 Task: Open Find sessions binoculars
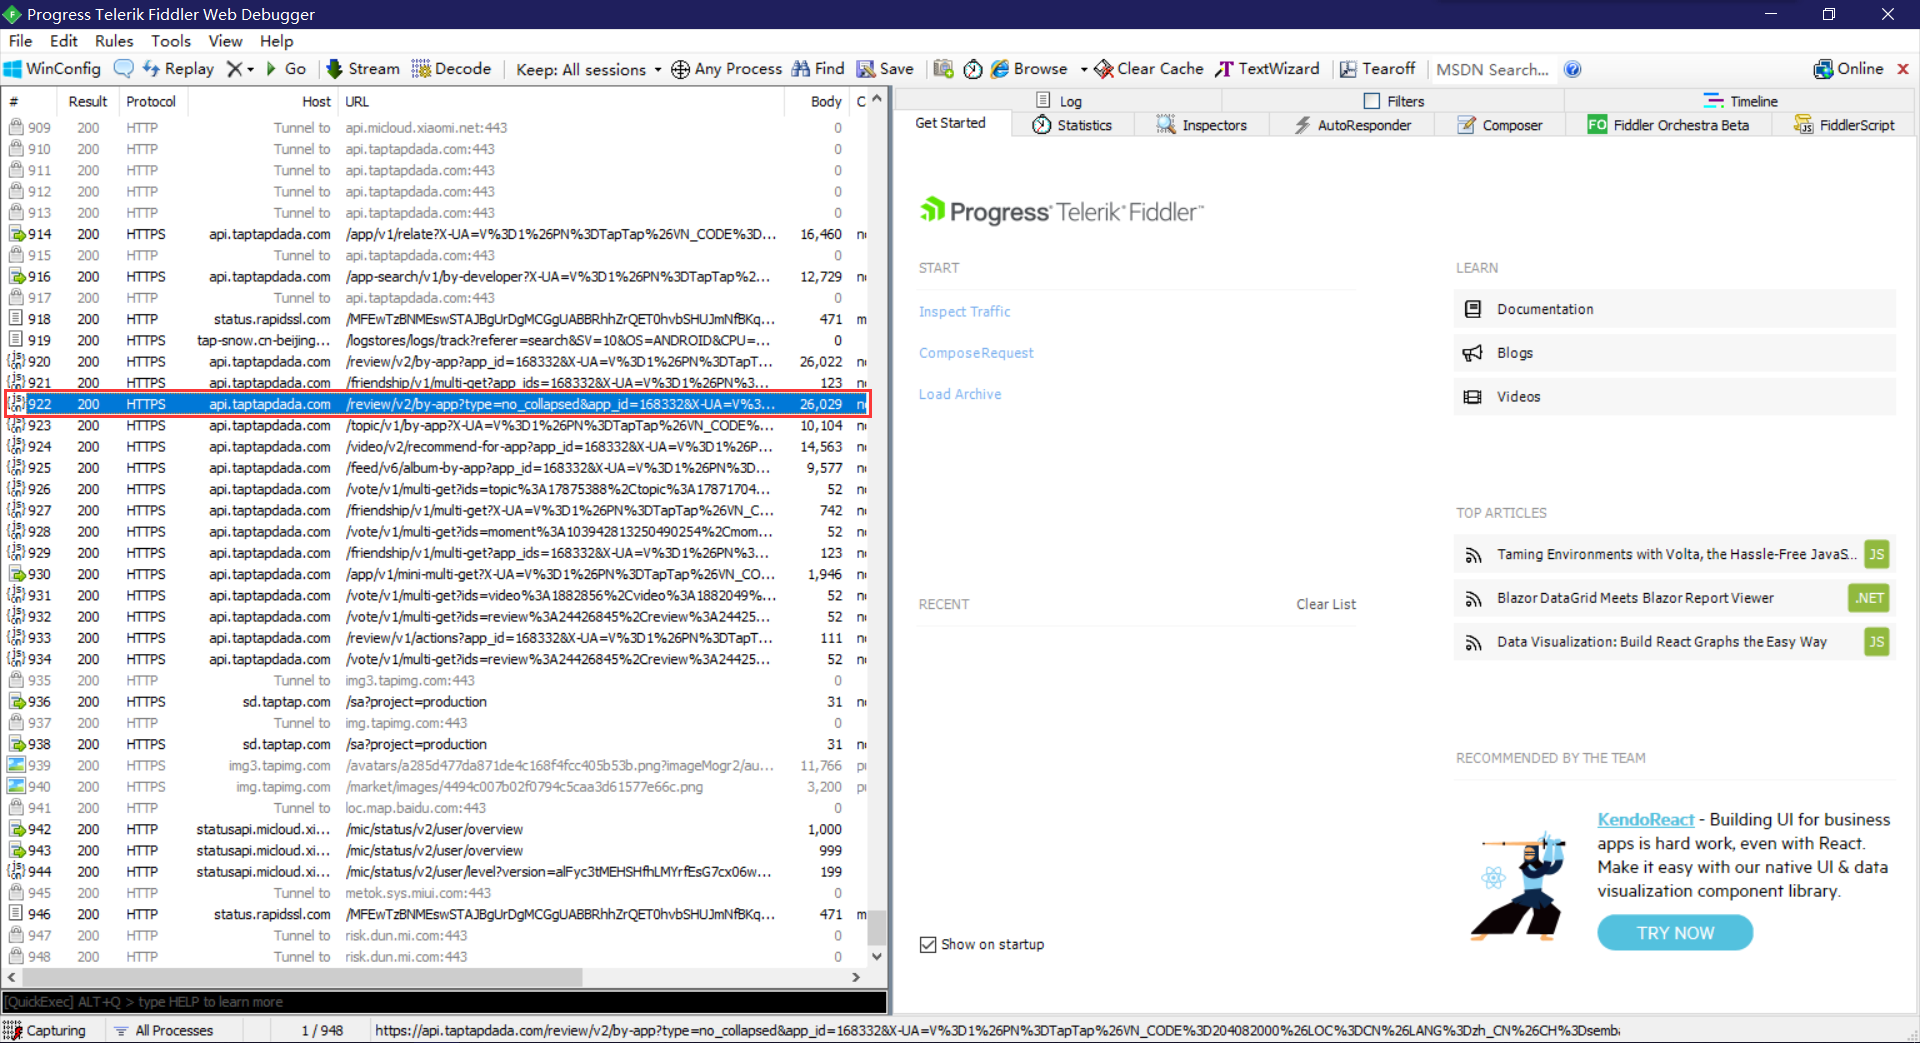click(818, 69)
